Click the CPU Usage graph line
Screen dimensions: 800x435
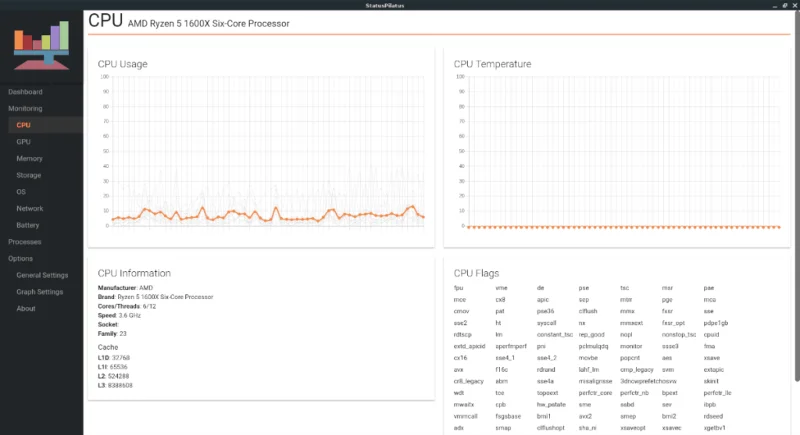tap(268, 215)
